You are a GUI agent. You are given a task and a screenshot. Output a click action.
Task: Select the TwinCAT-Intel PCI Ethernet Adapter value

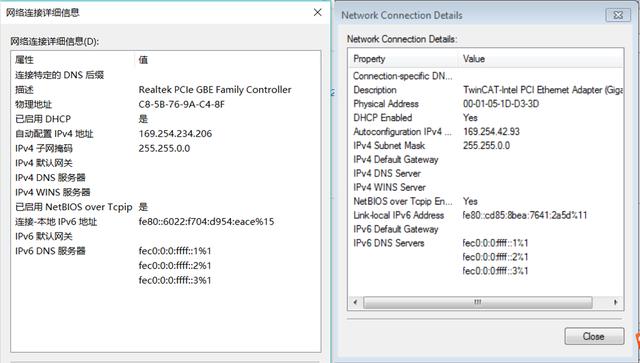tap(542, 90)
